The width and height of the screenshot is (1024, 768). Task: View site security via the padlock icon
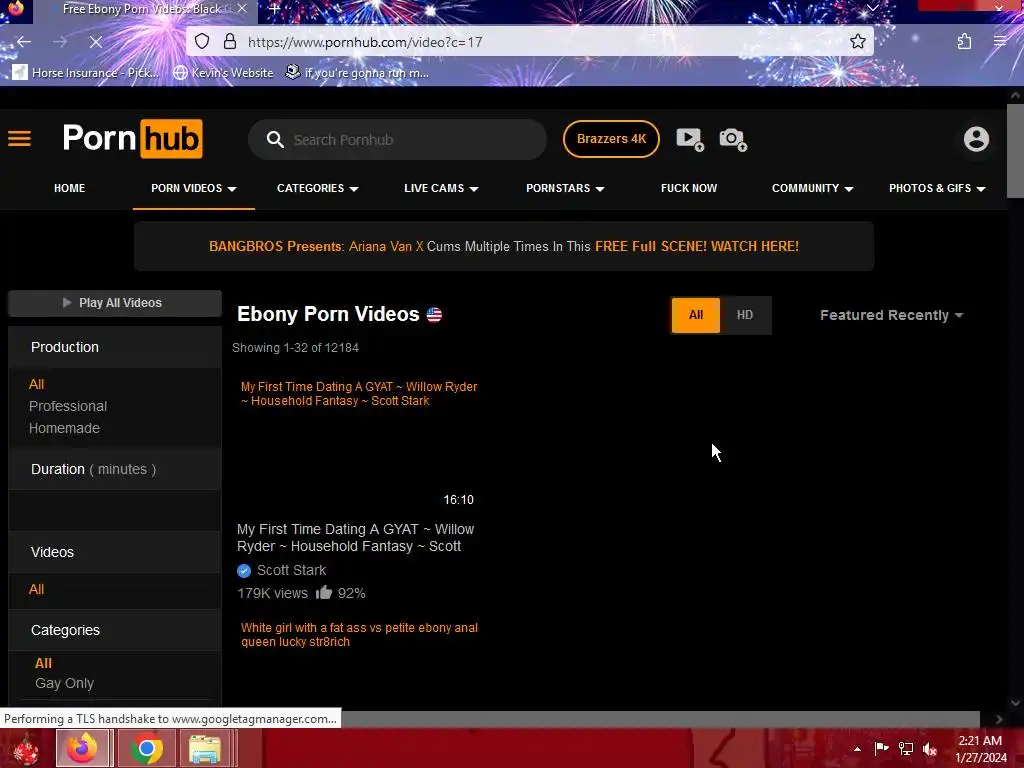(230, 42)
